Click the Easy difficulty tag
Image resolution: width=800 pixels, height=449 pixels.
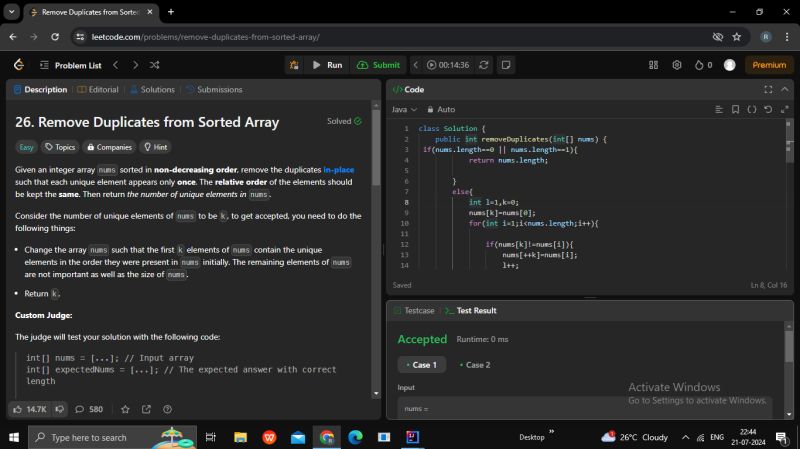26,147
